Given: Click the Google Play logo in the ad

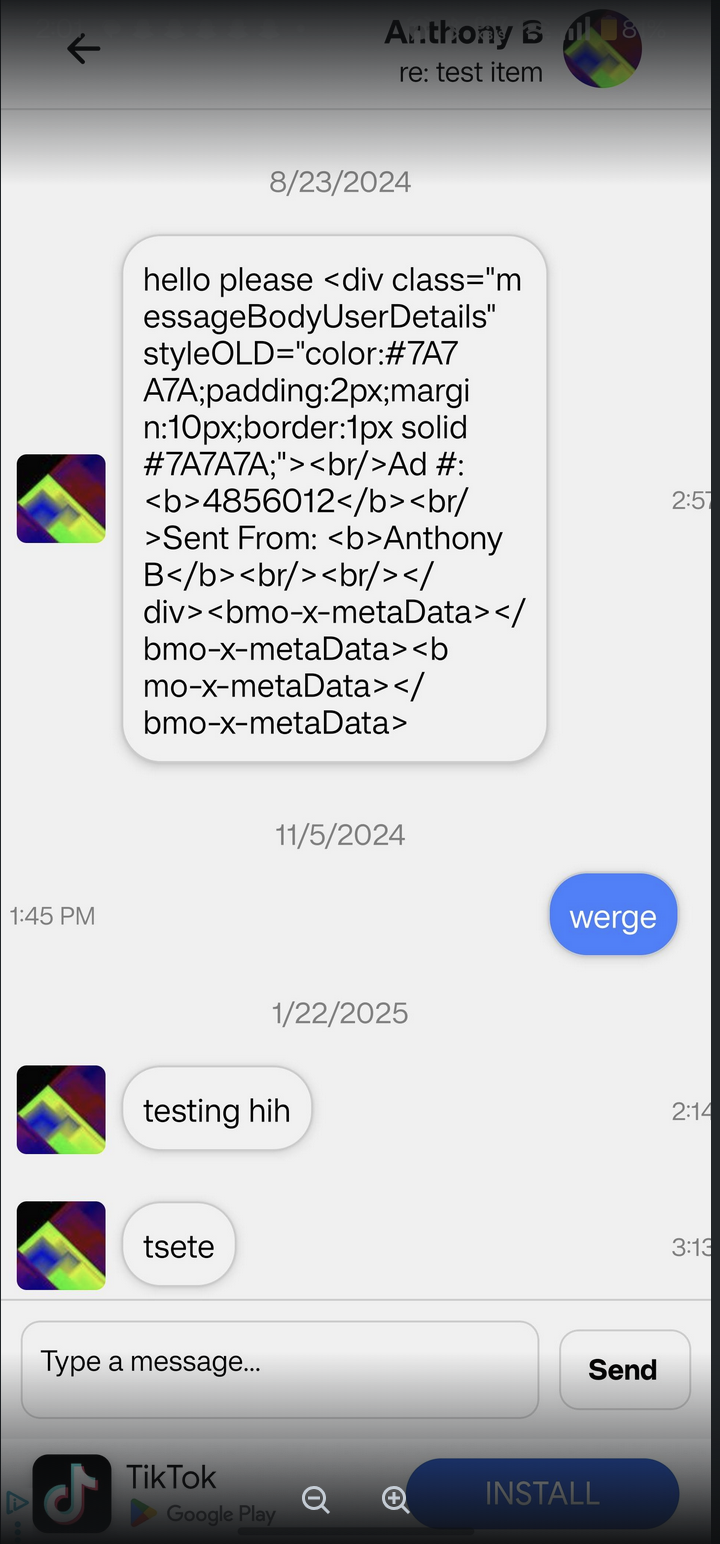Looking at the screenshot, I should (145, 1514).
